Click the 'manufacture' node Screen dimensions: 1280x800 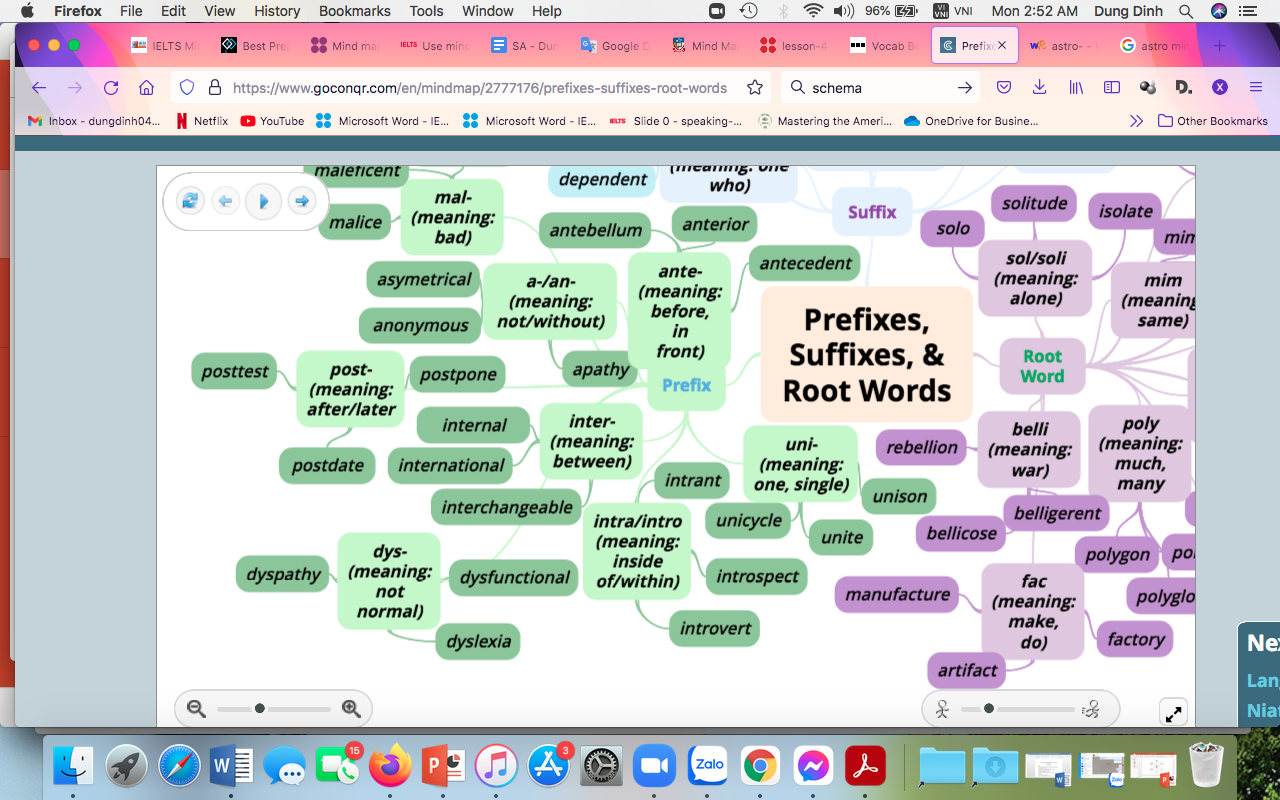pos(897,594)
